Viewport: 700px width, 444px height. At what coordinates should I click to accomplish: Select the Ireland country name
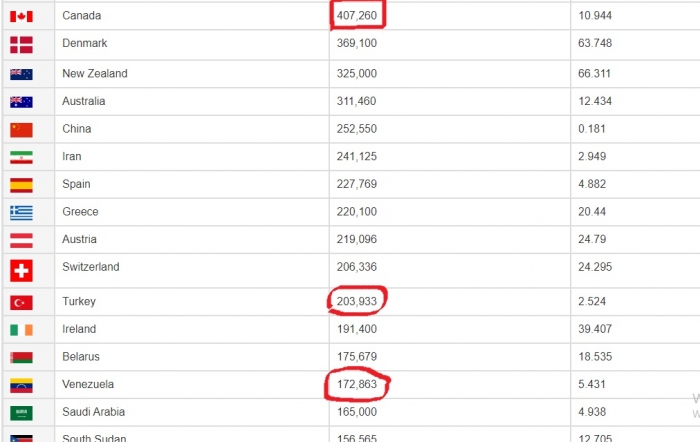[79, 329]
